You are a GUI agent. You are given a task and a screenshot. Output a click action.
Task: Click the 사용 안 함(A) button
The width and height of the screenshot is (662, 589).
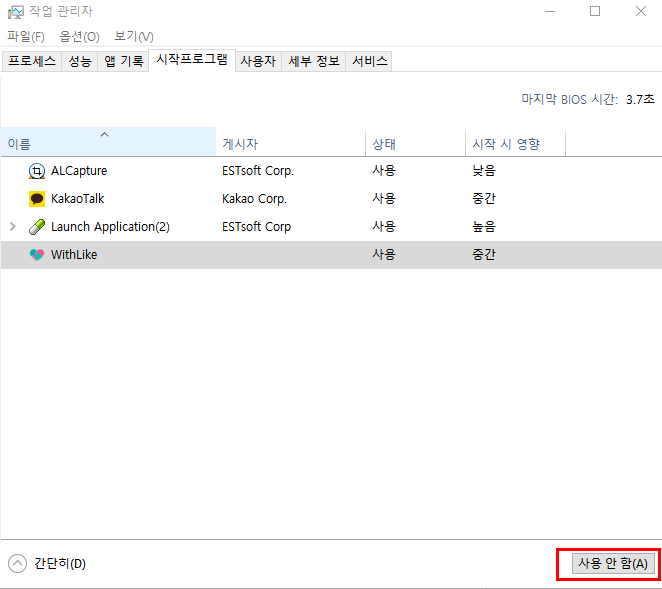click(613, 563)
